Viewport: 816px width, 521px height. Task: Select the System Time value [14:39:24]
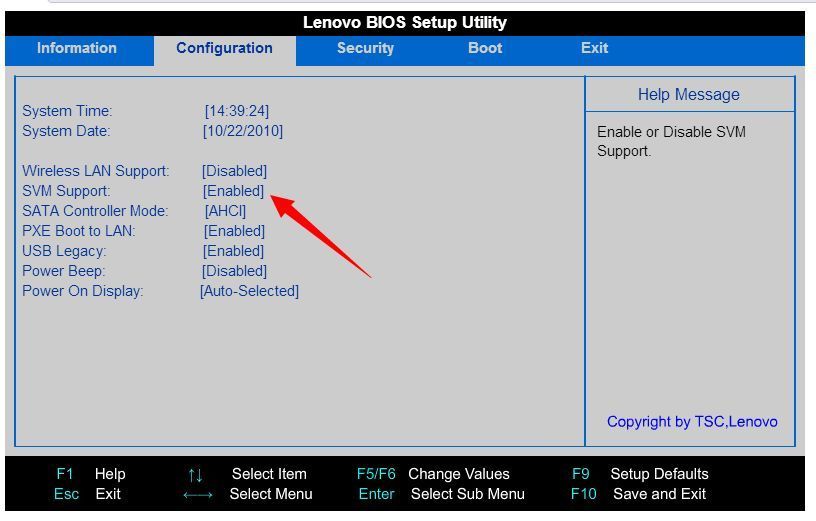pyautogui.click(x=237, y=111)
